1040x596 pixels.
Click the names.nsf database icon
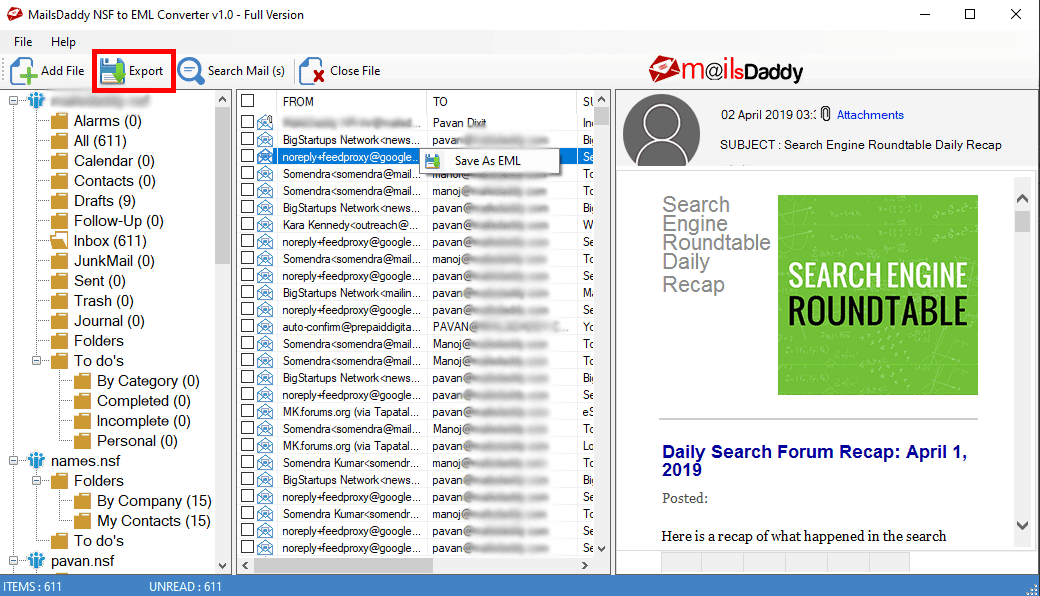36,460
